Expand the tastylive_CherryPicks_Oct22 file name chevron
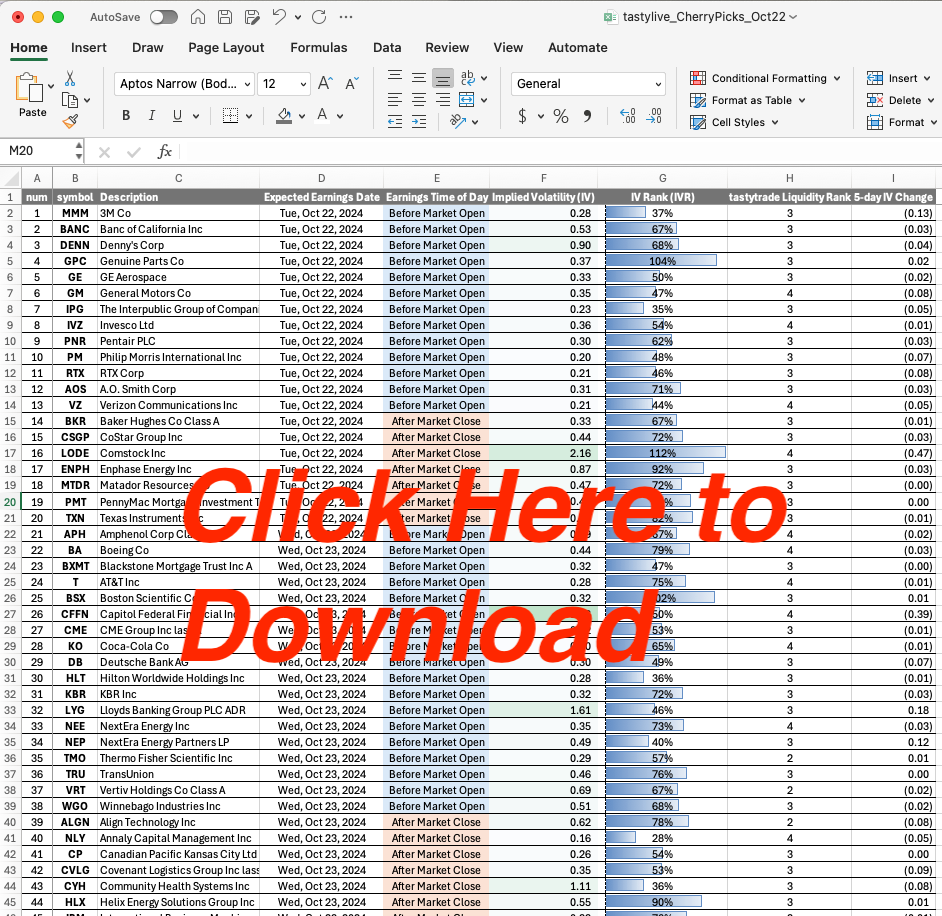The image size is (942, 916). [793, 17]
